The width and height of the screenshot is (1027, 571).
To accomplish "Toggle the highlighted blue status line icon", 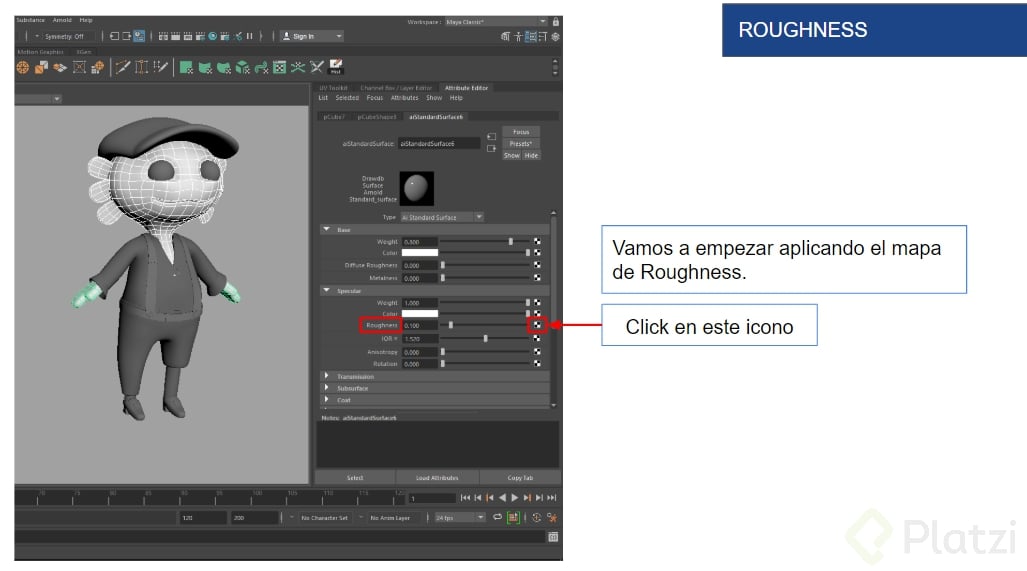I will pos(139,37).
